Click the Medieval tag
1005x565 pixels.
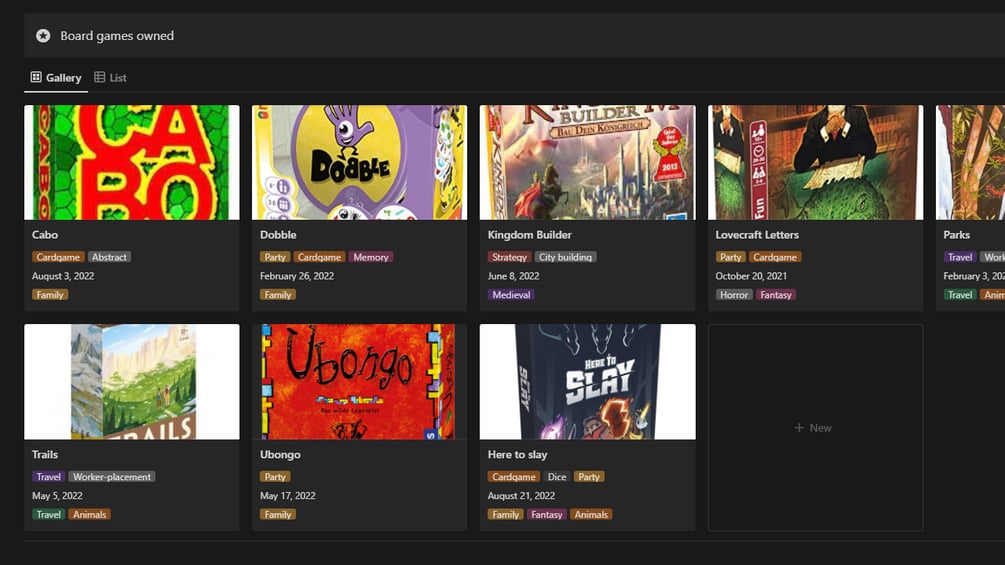(511, 295)
